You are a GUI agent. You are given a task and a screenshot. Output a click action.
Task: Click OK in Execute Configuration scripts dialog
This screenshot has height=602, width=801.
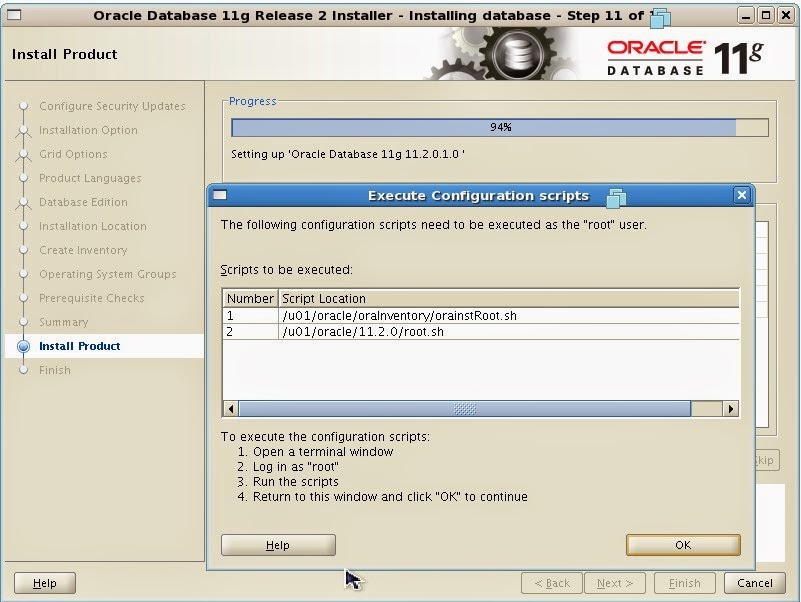(x=683, y=545)
